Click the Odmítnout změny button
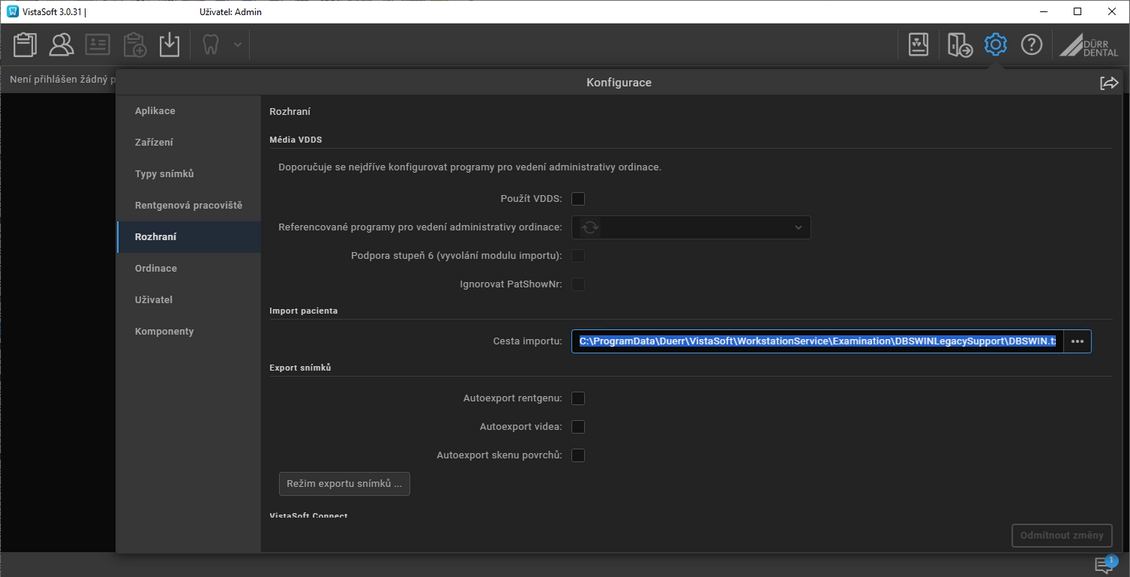The width and height of the screenshot is (1130, 577). (x=1062, y=535)
